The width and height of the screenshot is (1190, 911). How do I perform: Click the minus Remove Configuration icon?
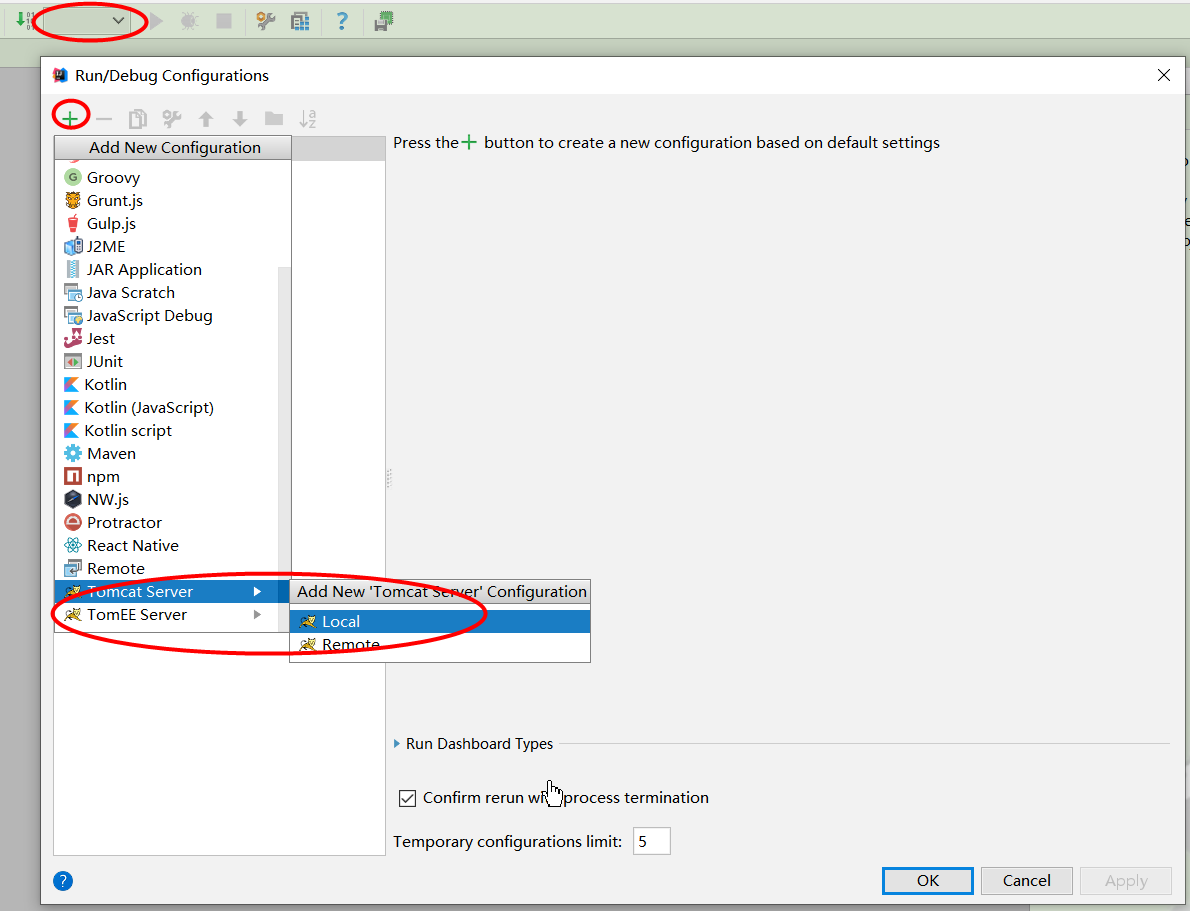click(x=104, y=119)
